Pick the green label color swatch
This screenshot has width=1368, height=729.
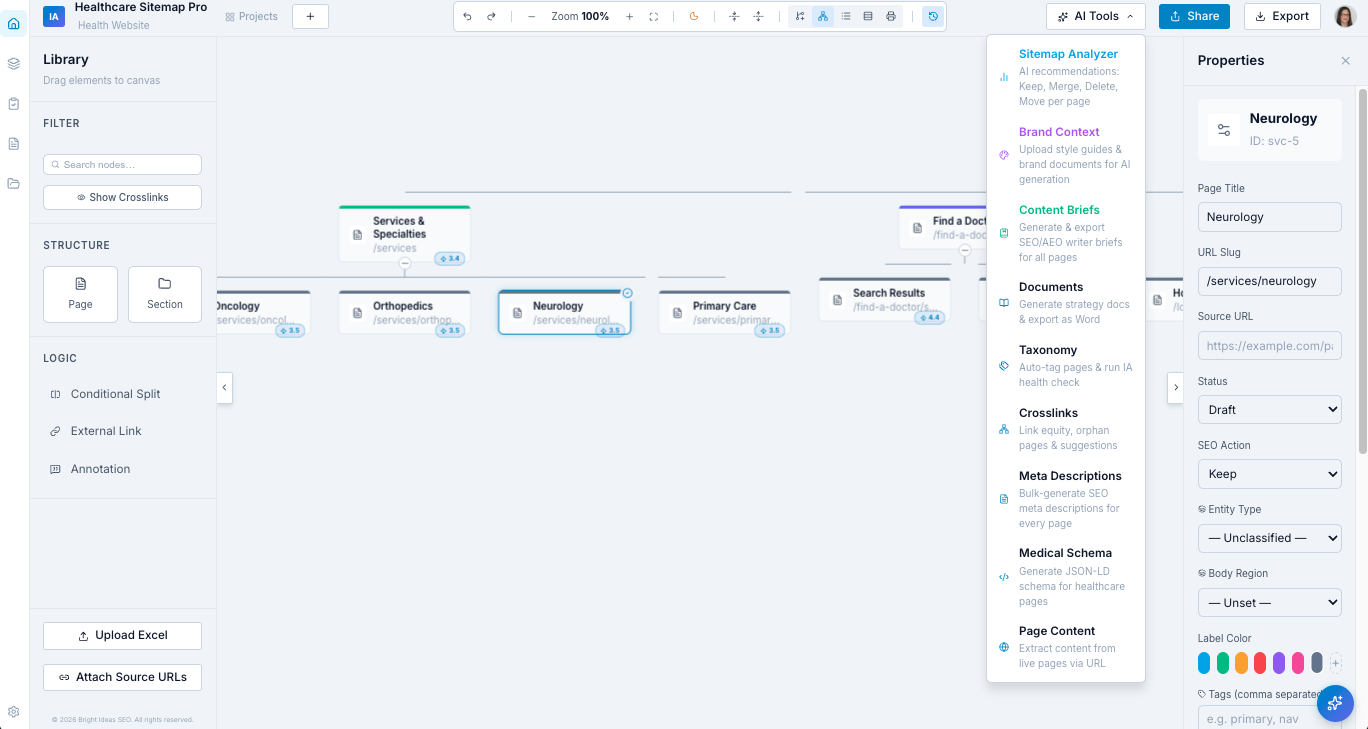(x=1223, y=662)
